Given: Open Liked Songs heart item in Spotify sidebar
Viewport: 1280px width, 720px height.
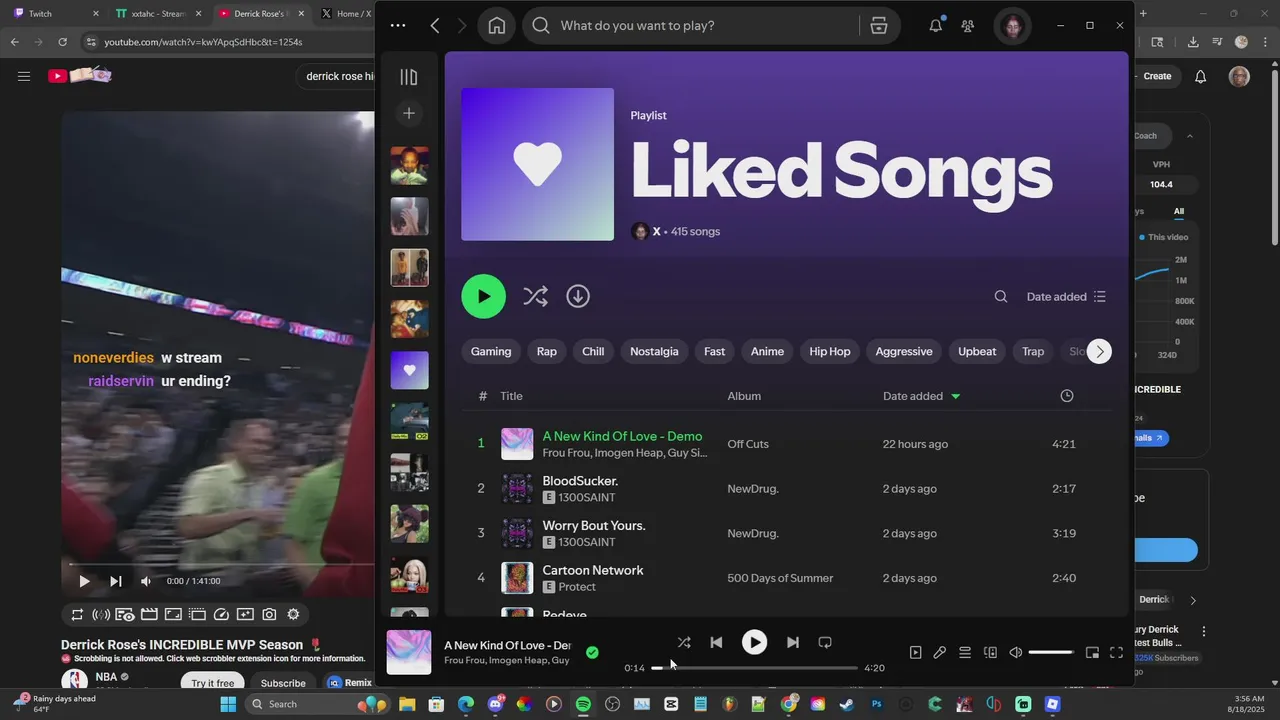Looking at the screenshot, I should [x=409, y=370].
